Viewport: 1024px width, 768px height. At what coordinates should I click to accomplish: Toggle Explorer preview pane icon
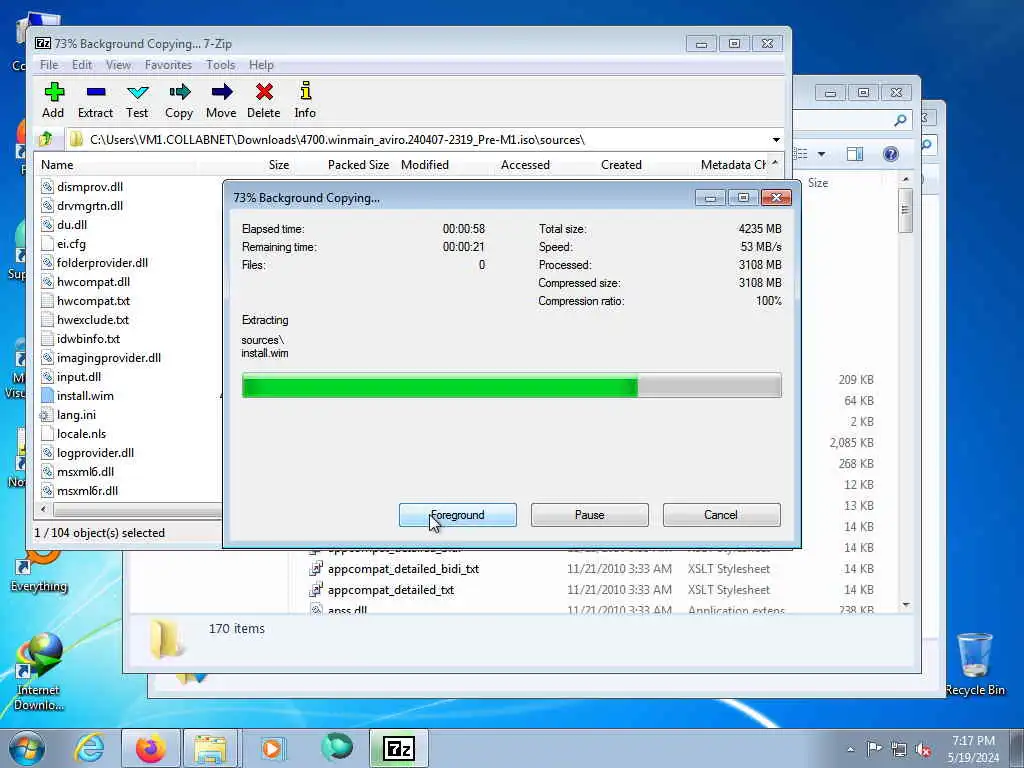coord(855,154)
